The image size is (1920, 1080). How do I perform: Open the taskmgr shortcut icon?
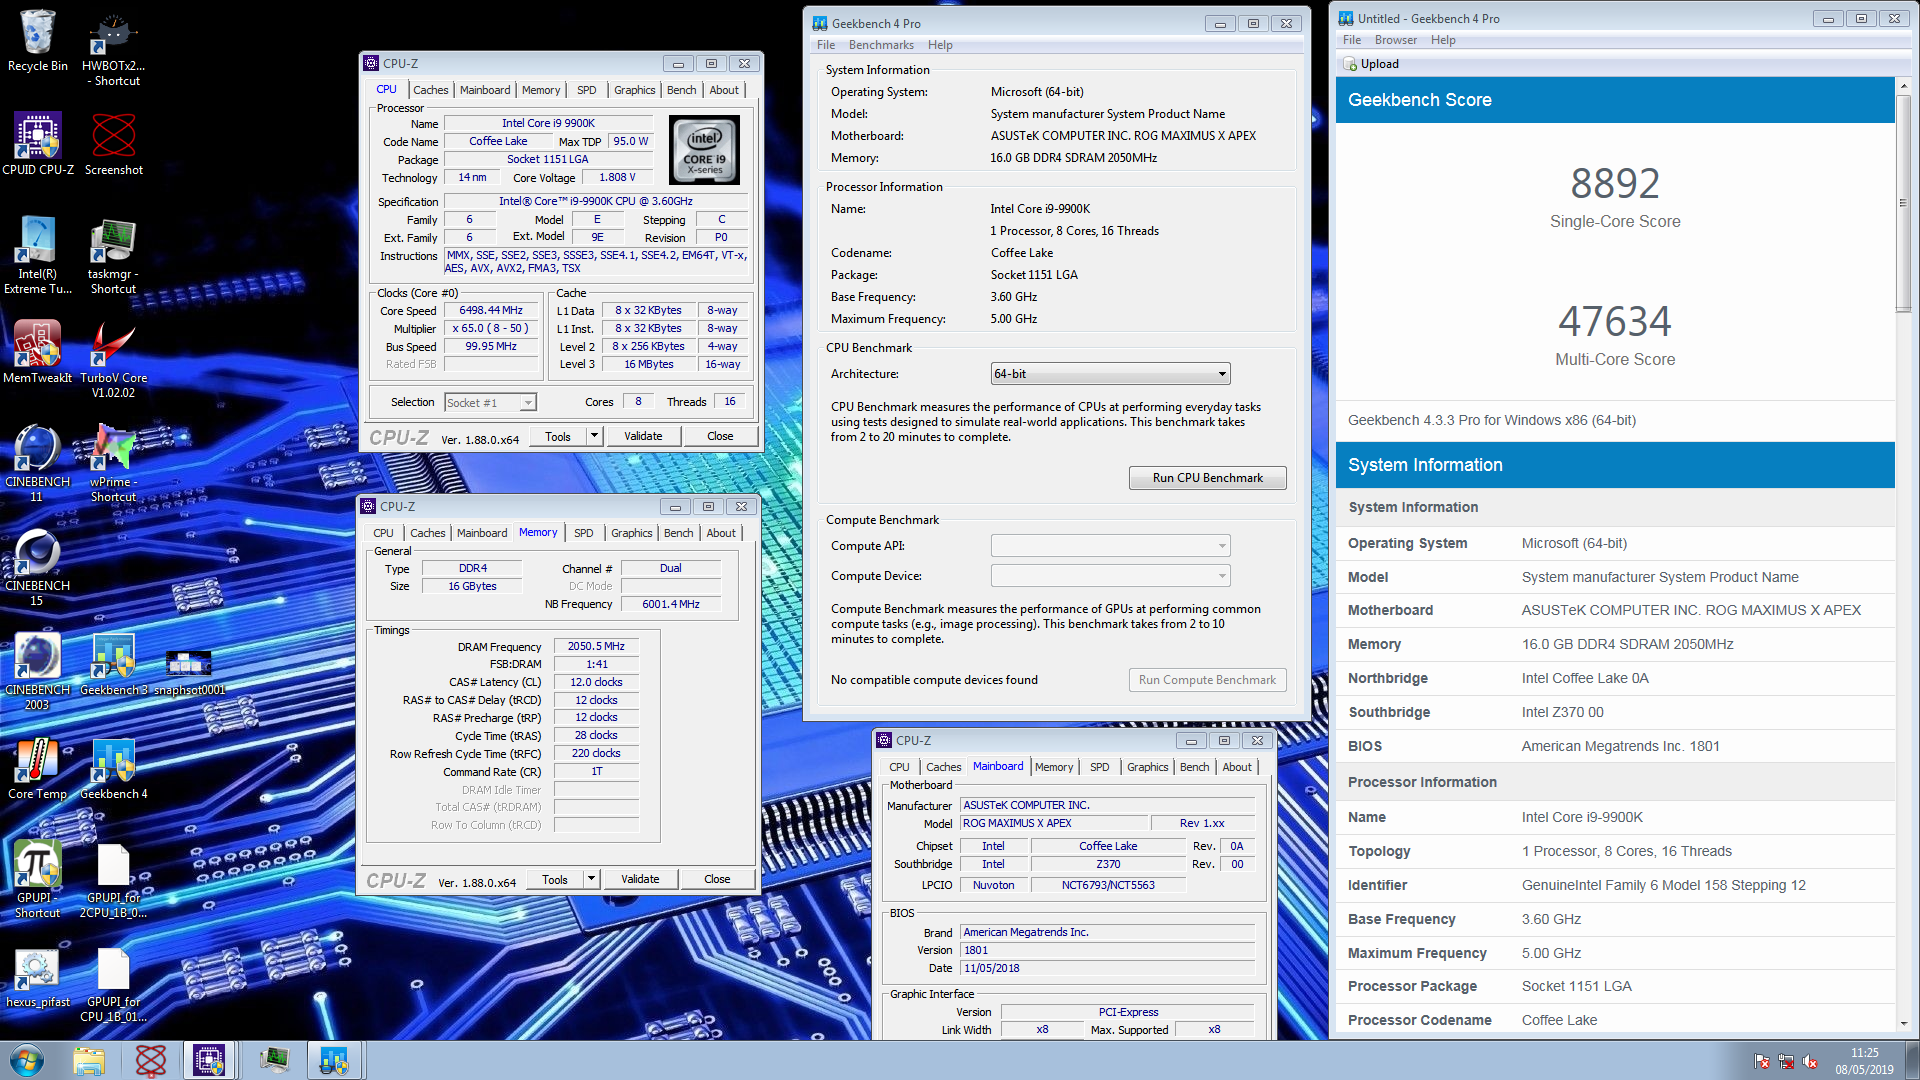(113, 256)
